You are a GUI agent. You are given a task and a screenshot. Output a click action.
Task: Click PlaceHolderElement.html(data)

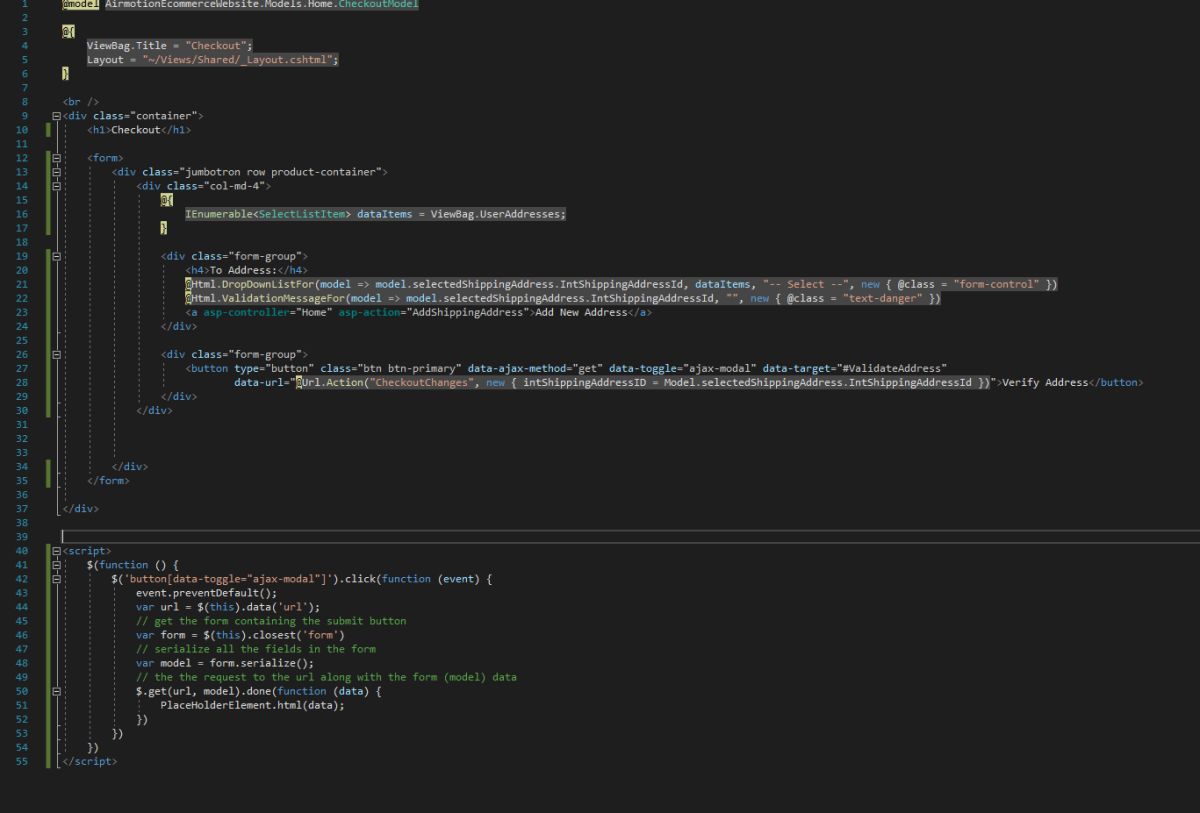pyautogui.click(x=252, y=705)
